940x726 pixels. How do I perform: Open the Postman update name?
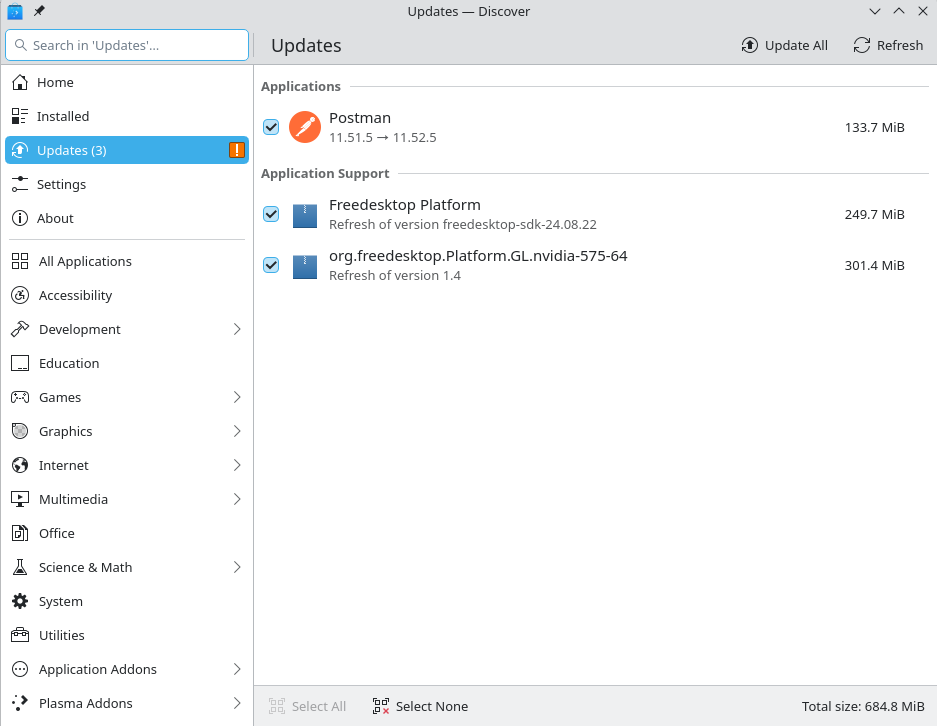point(360,118)
